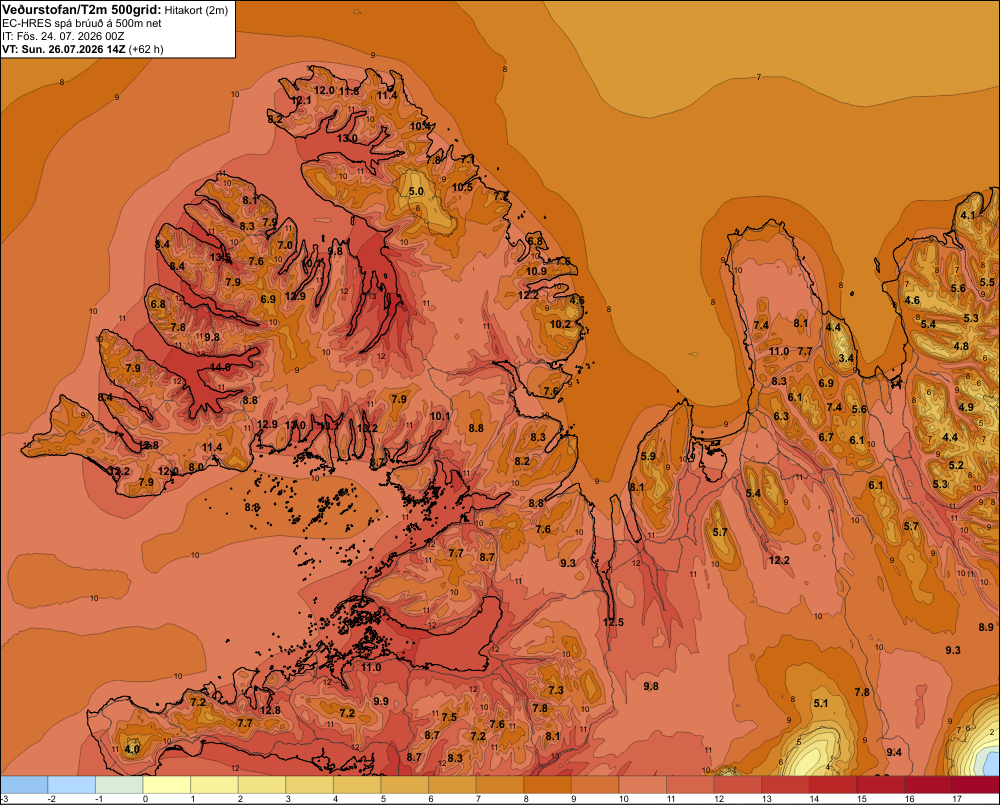This screenshot has height=805, width=1000.
Task: Click the '8.9' temperature value
Action: click(986, 627)
